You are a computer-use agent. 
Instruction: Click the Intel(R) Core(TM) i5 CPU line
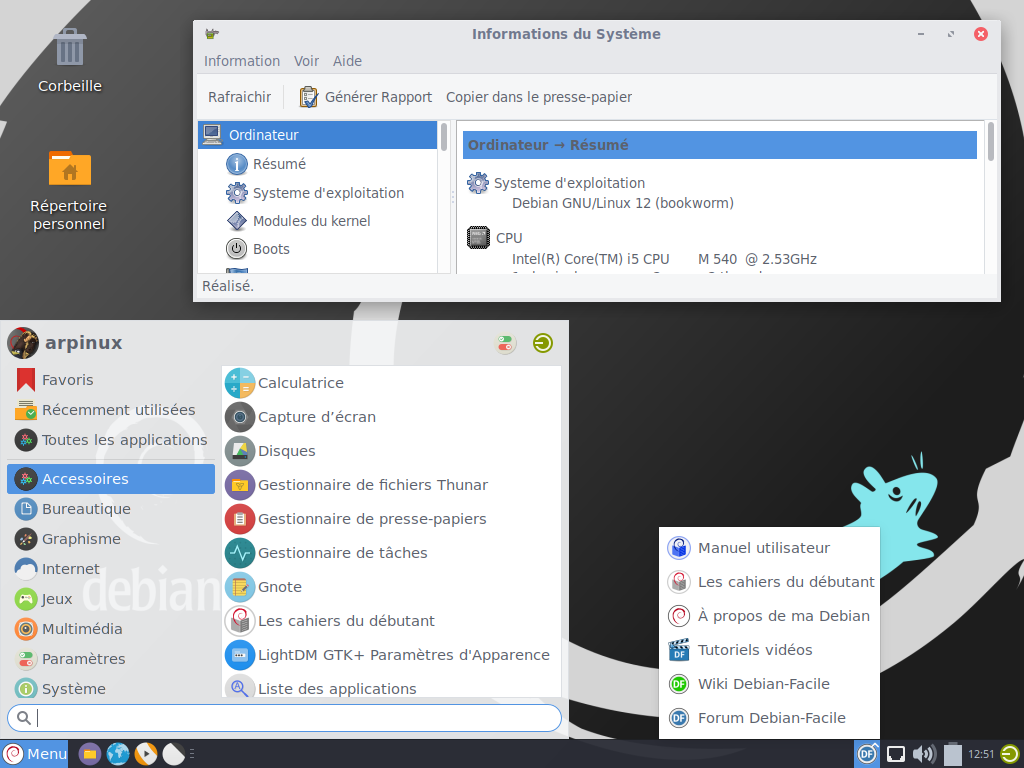pyautogui.click(x=664, y=259)
